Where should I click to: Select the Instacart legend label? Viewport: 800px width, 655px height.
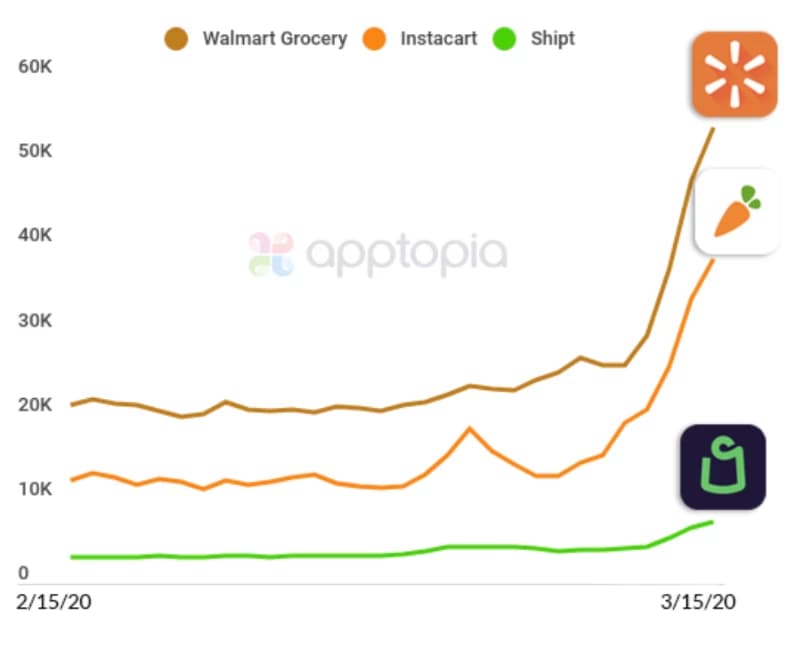click(x=439, y=39)
